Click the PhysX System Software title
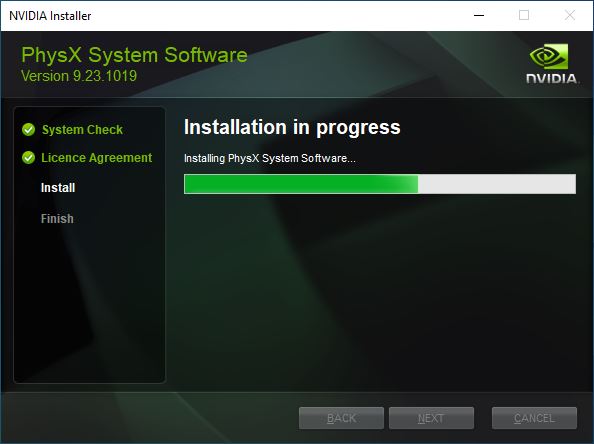The height and width of the screenshot is (444, 594). point(134,55)
